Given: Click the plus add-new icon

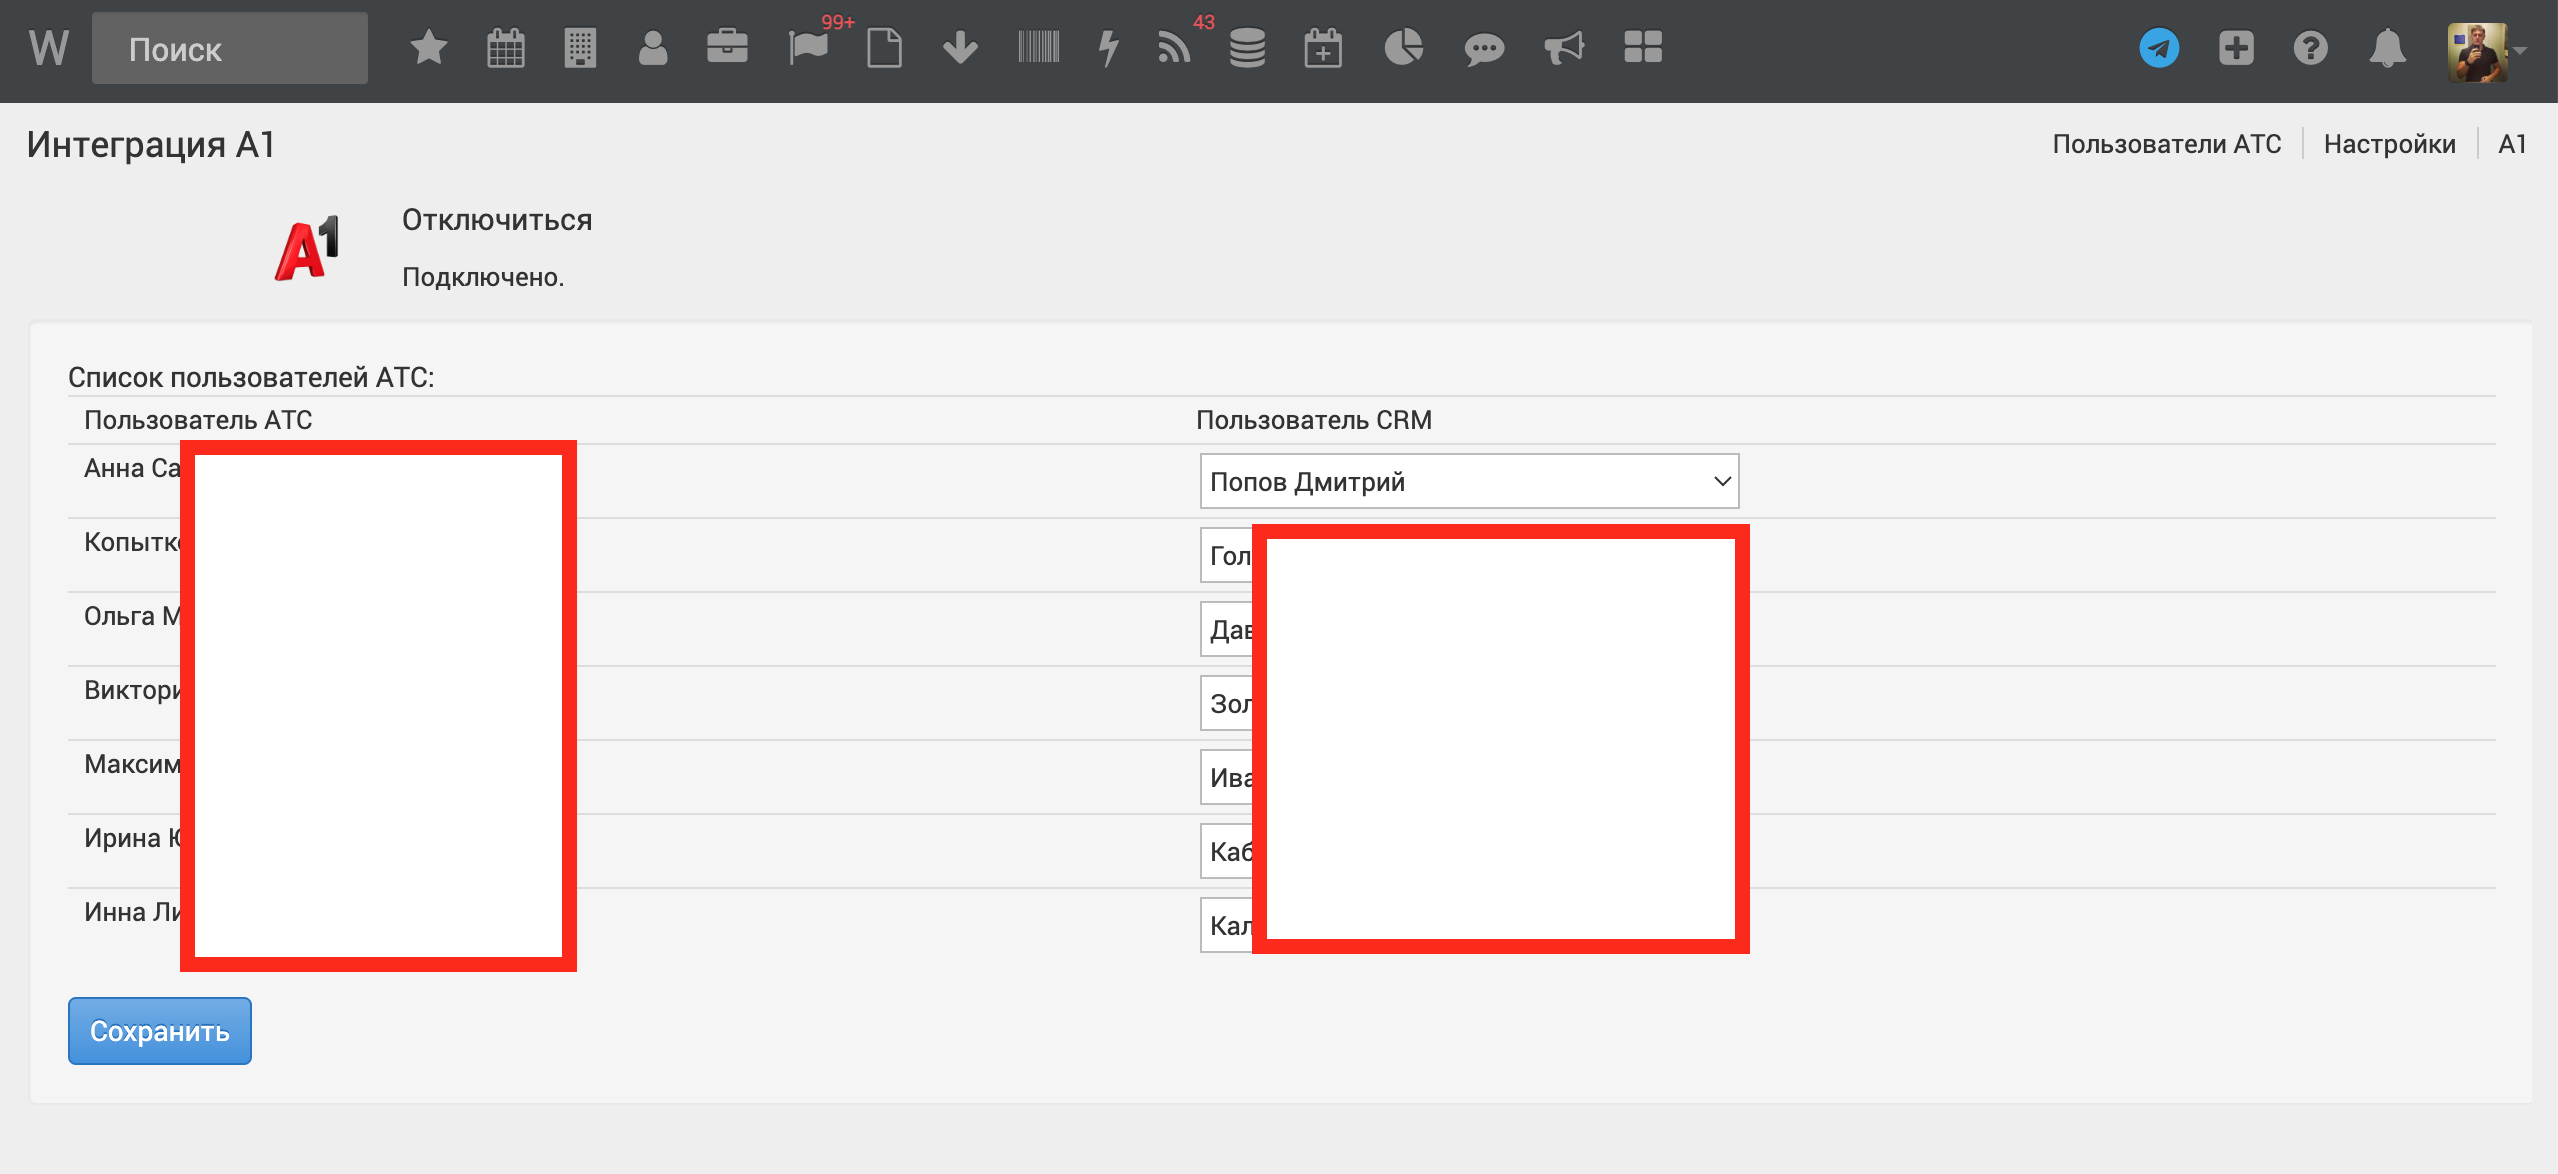Looking at the screenshot, I should click(x=2236, y=48).
